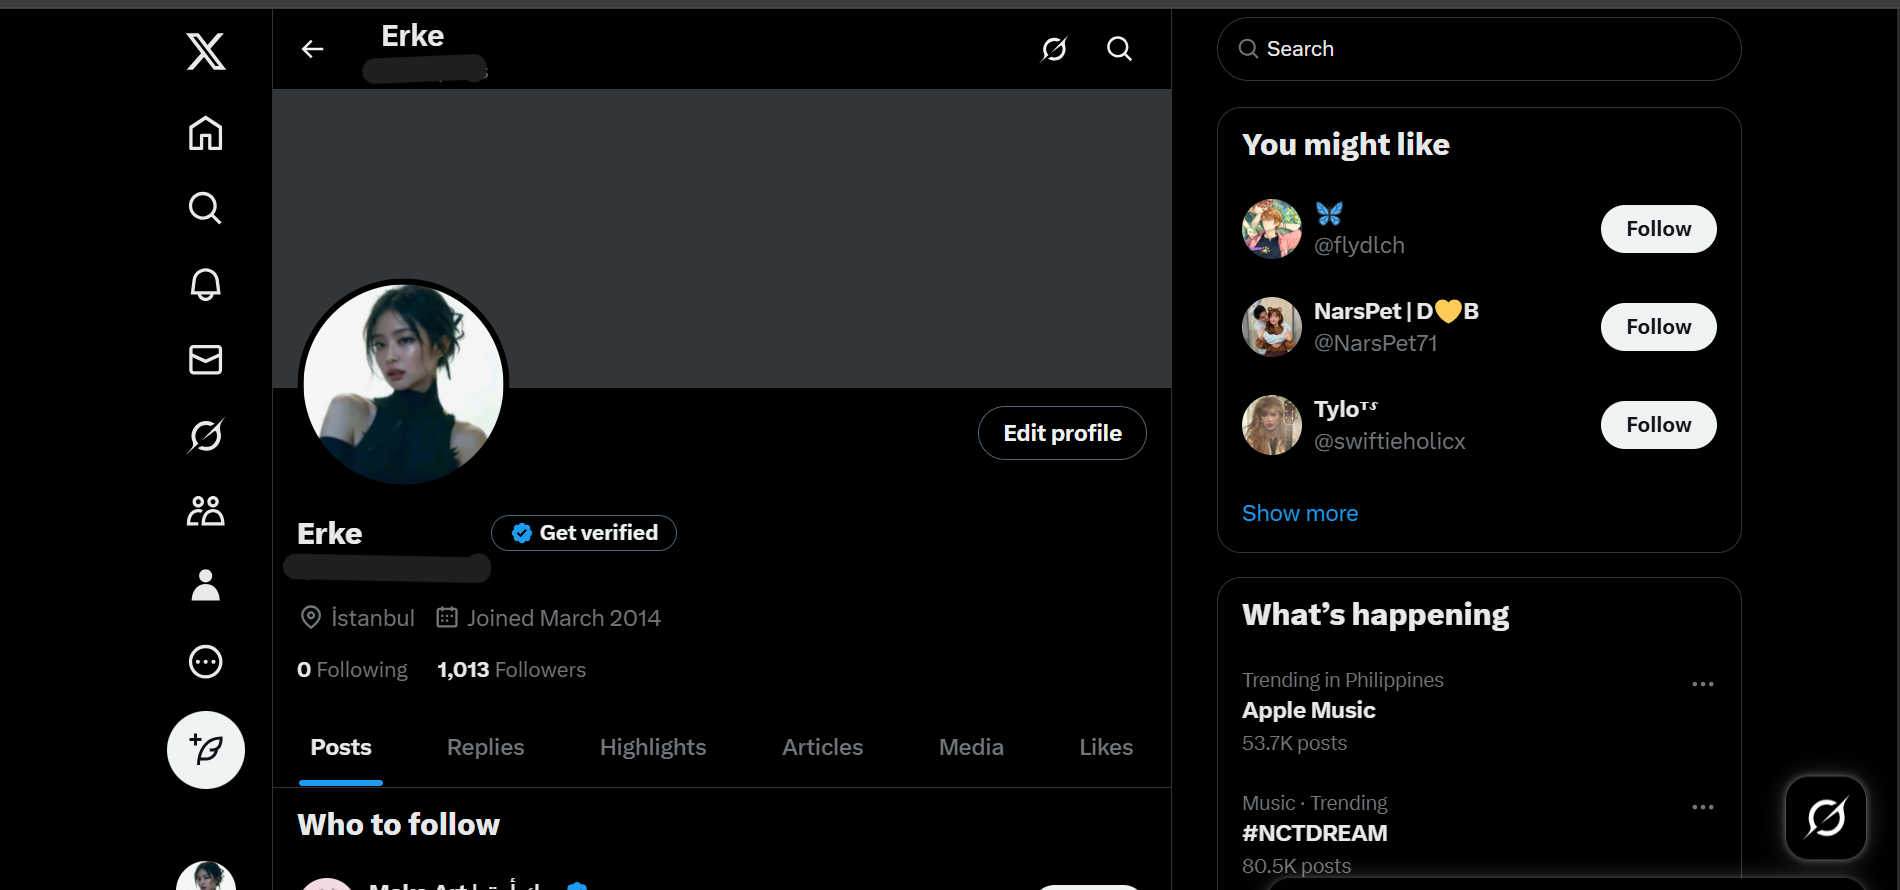Compose a new post with feather button
The image size is (1900, 890).
[206, 750]
